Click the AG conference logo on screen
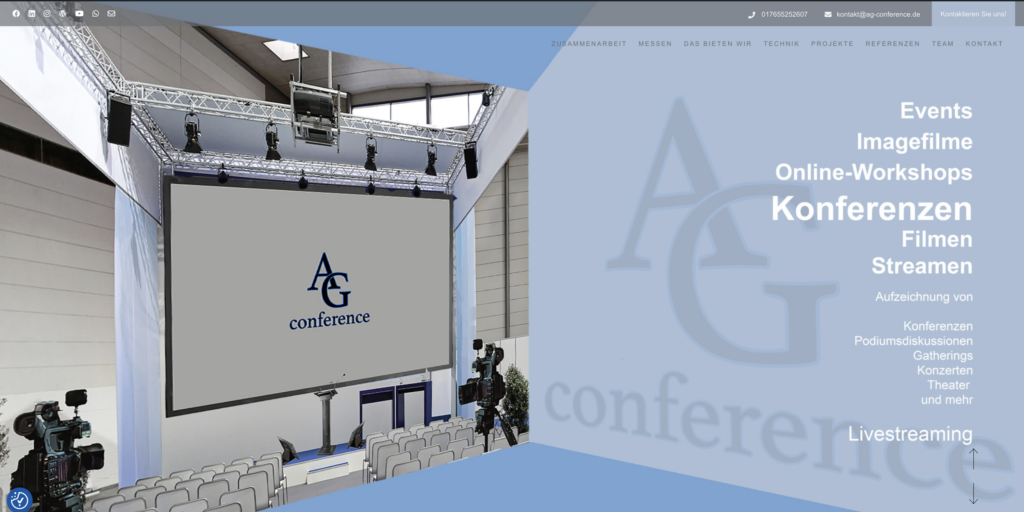Viewport: 1024px width, 512px height. tap(329, 291)
